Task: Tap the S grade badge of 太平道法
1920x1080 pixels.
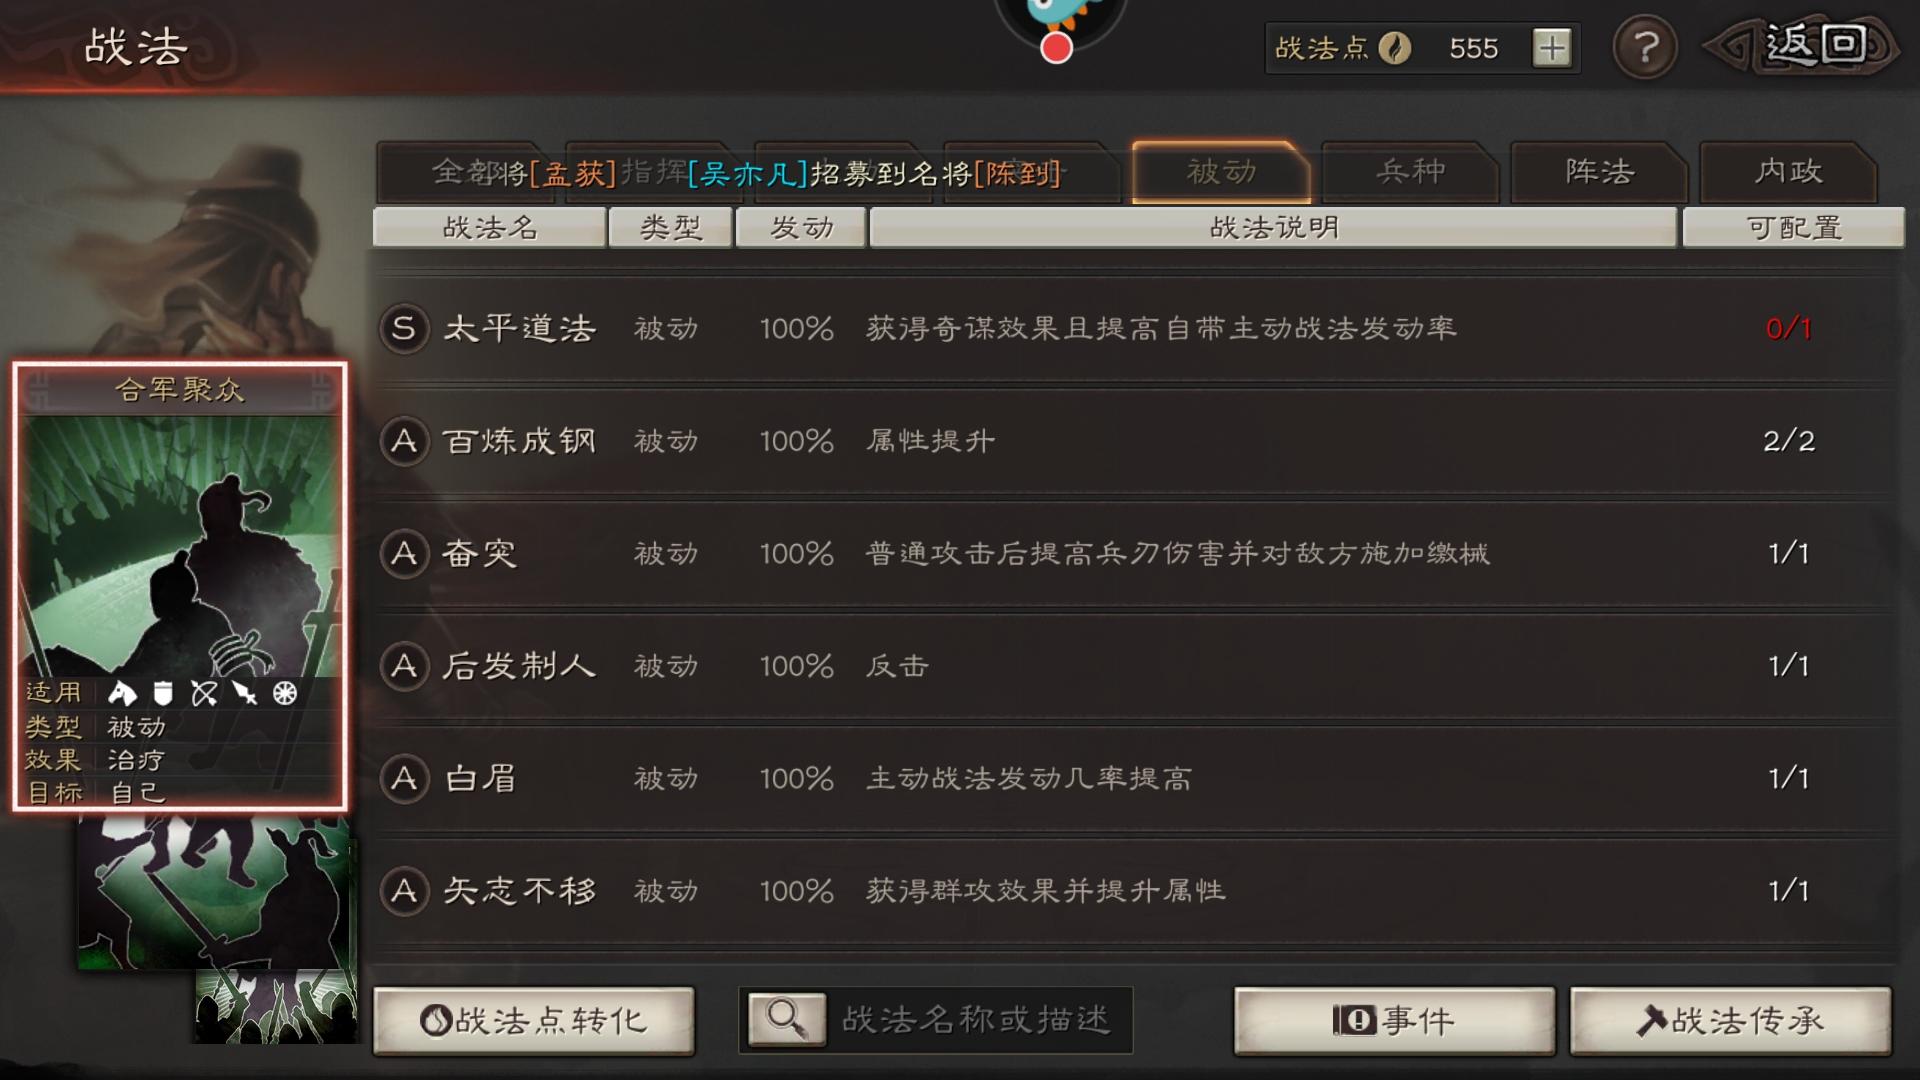Action: [x=403, y=328]
